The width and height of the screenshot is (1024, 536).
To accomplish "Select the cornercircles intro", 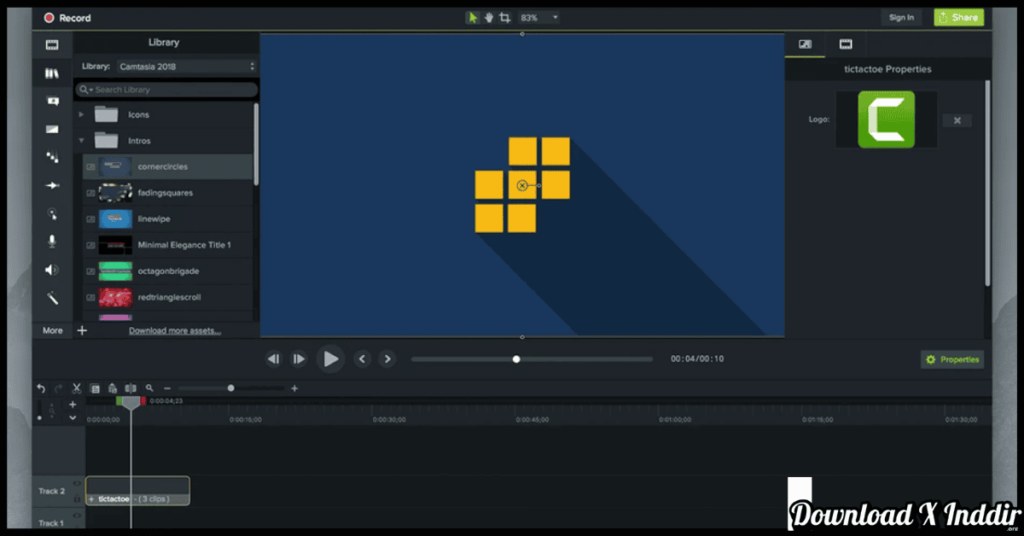I will point(168,166).
